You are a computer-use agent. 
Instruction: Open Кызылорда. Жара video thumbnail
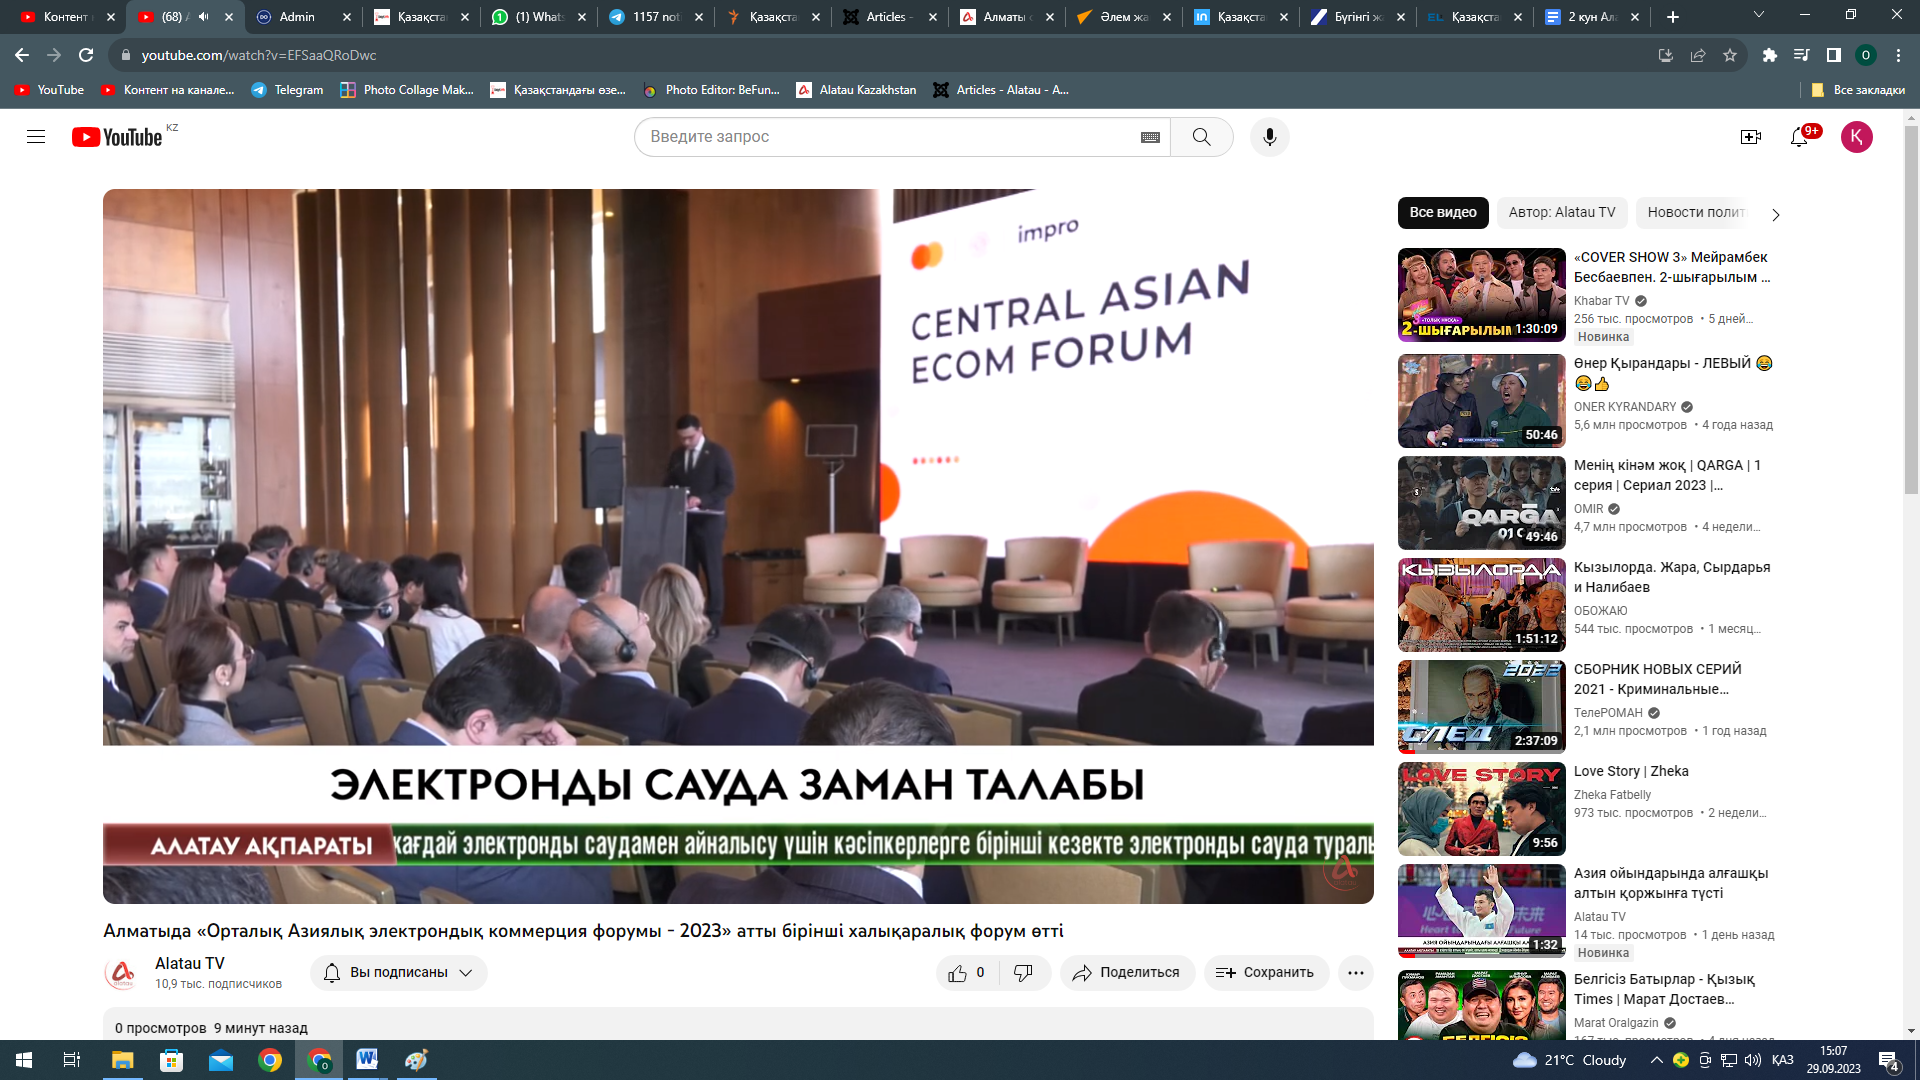[1481, 605]
